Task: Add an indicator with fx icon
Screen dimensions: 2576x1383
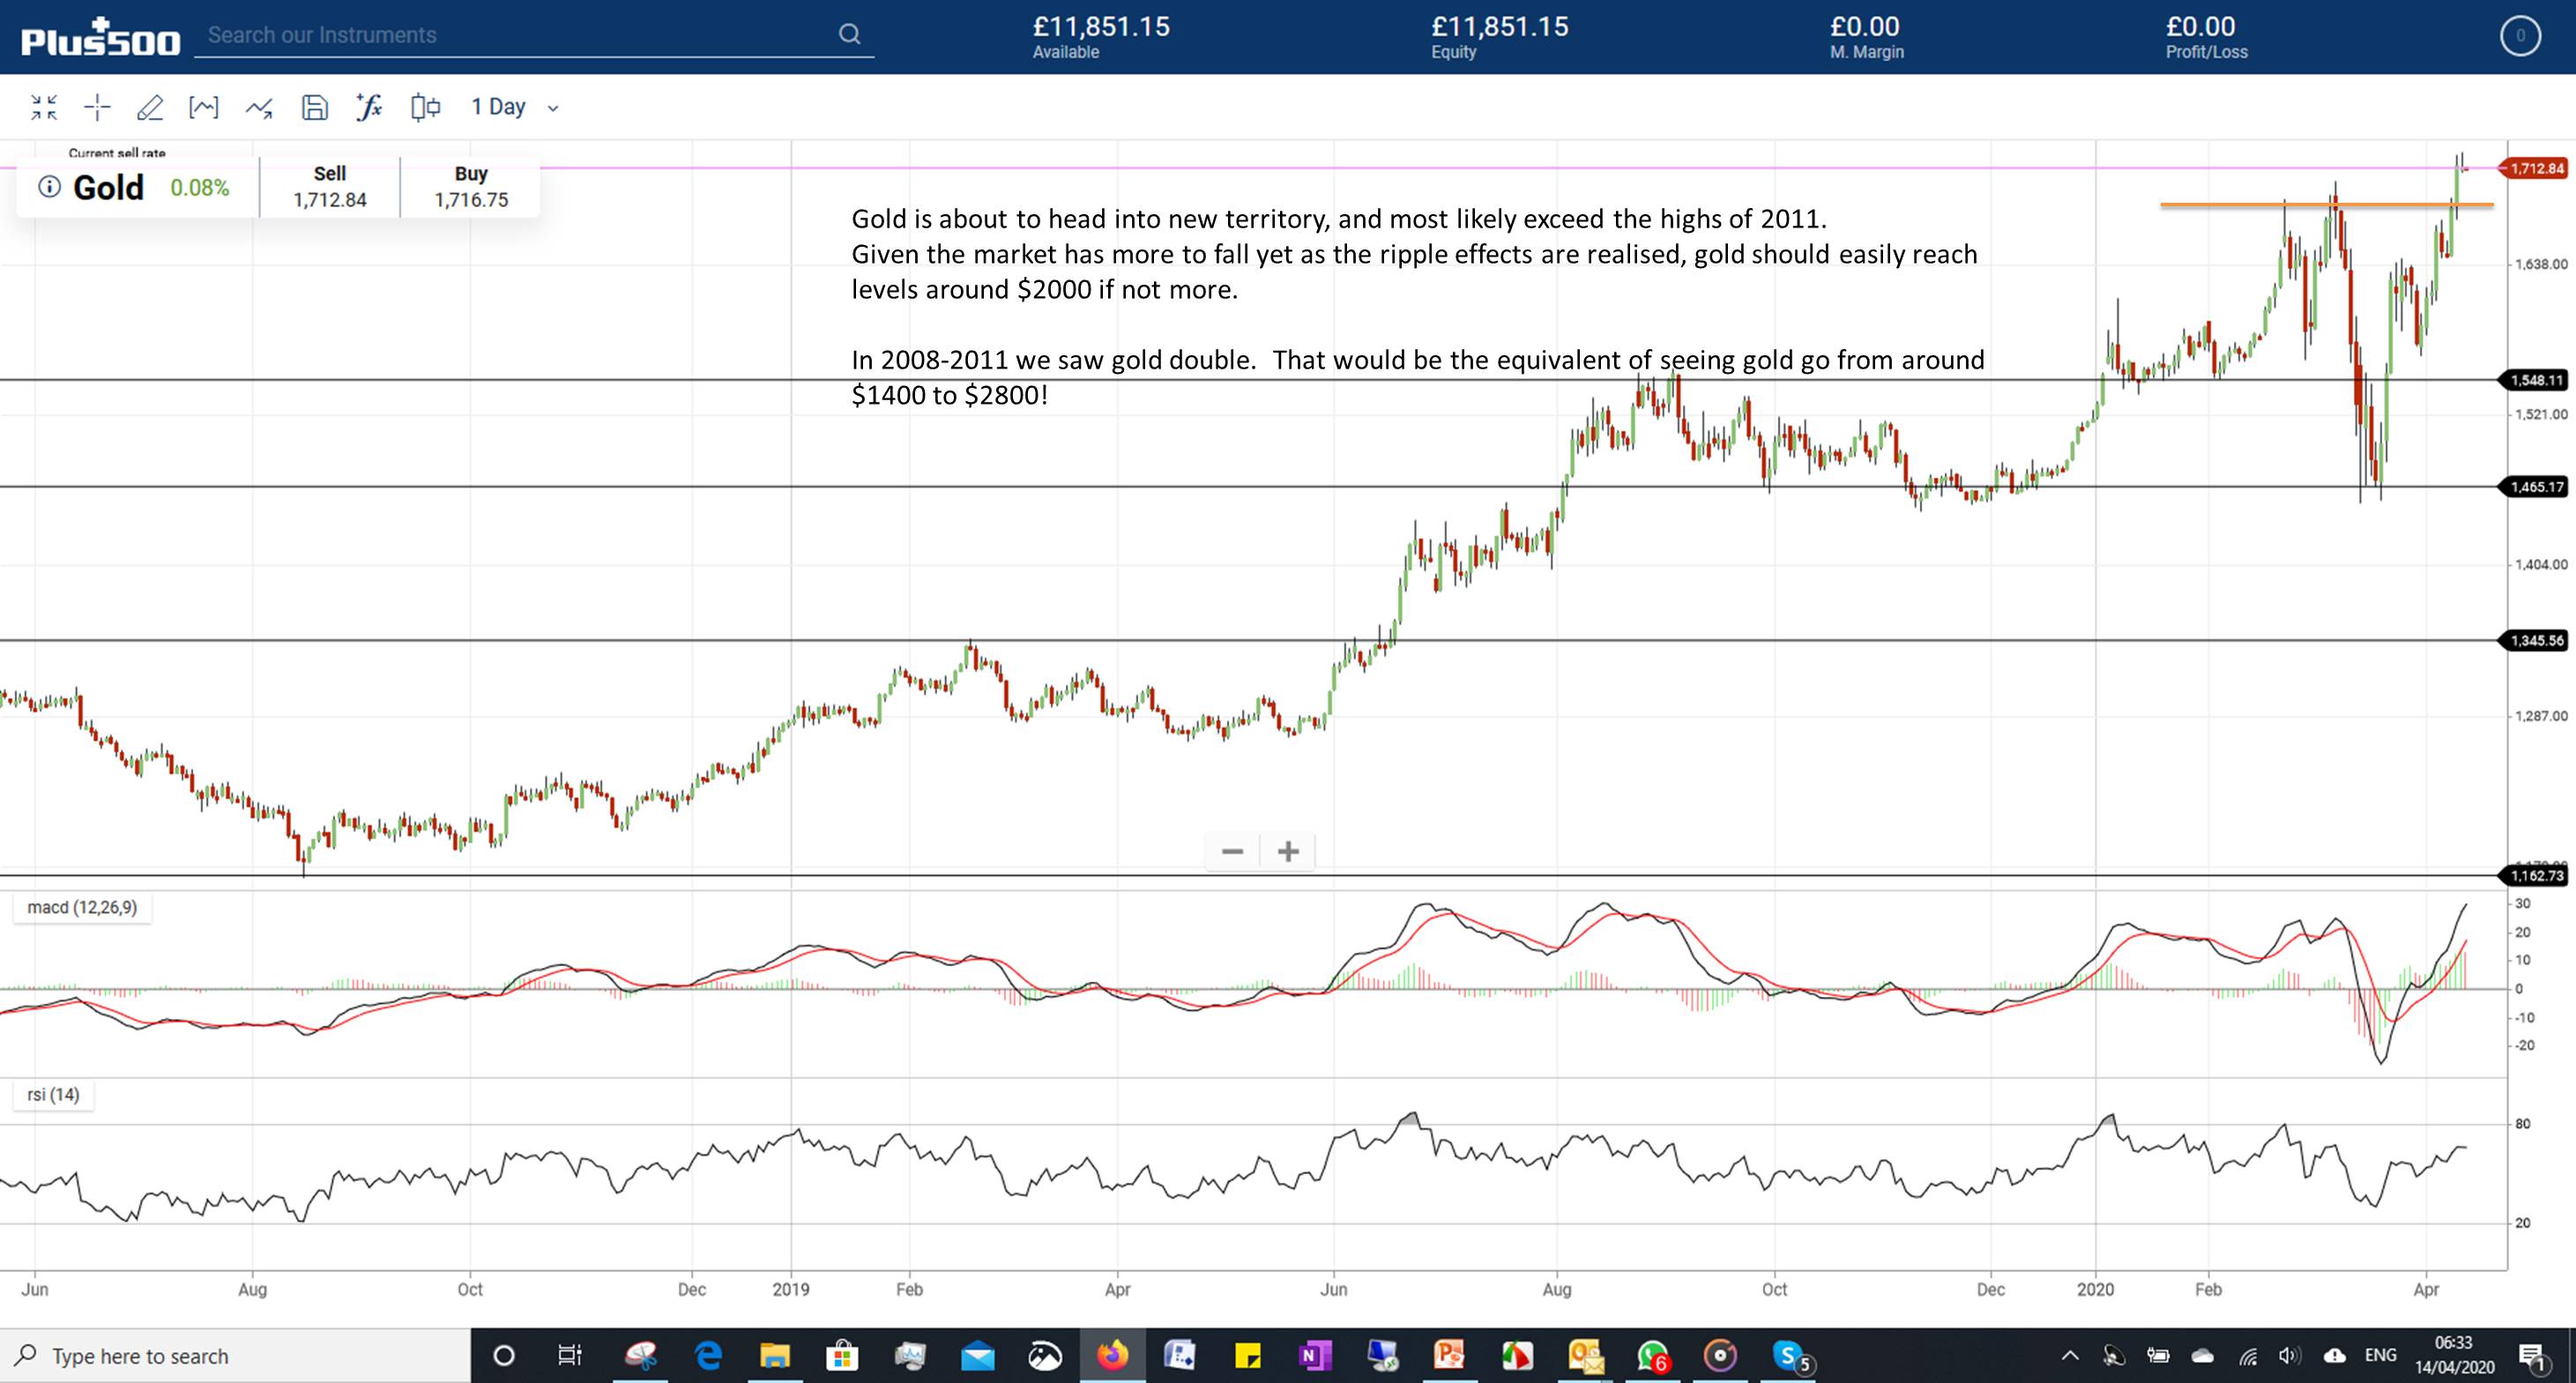Action: point(369,107)
